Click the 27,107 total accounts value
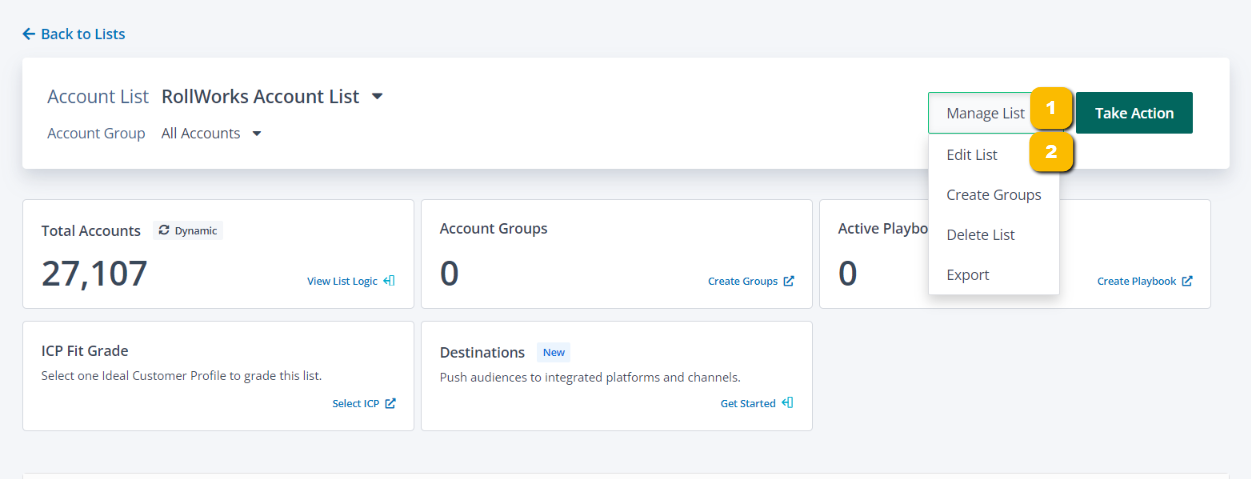The height and width of the screenshot is (479, 1251). pyautogui.click(x=94, y=273)
